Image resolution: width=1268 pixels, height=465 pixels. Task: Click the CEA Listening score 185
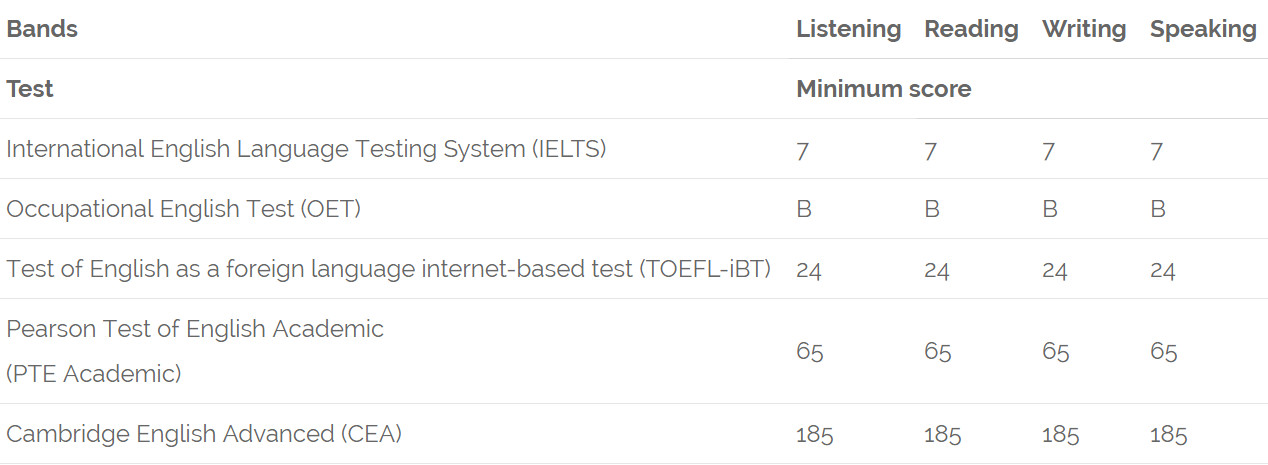(815, 435)
